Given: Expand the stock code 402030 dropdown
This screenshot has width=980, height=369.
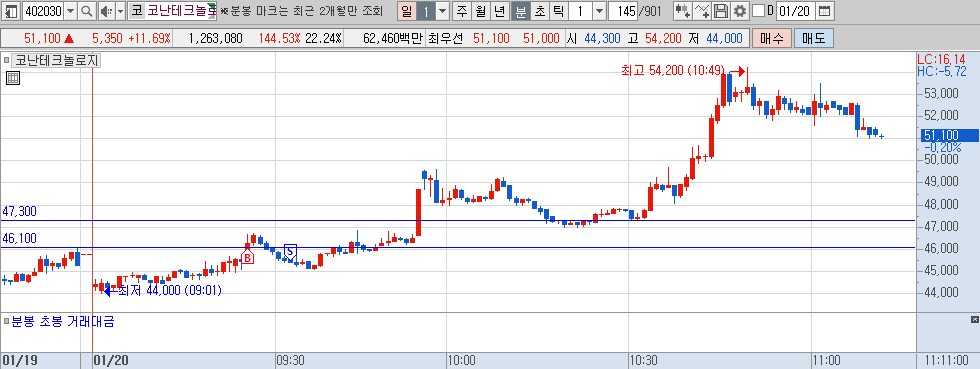Looking at the screenshot, I should [70, 11].
